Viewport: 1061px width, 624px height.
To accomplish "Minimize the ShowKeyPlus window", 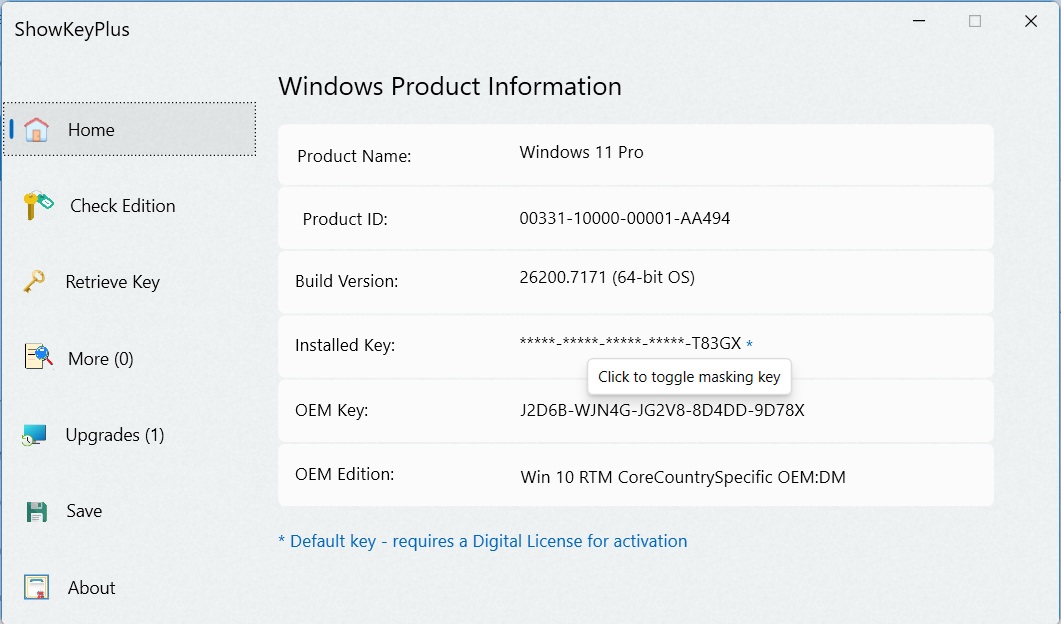I will (x=919, y=21).
